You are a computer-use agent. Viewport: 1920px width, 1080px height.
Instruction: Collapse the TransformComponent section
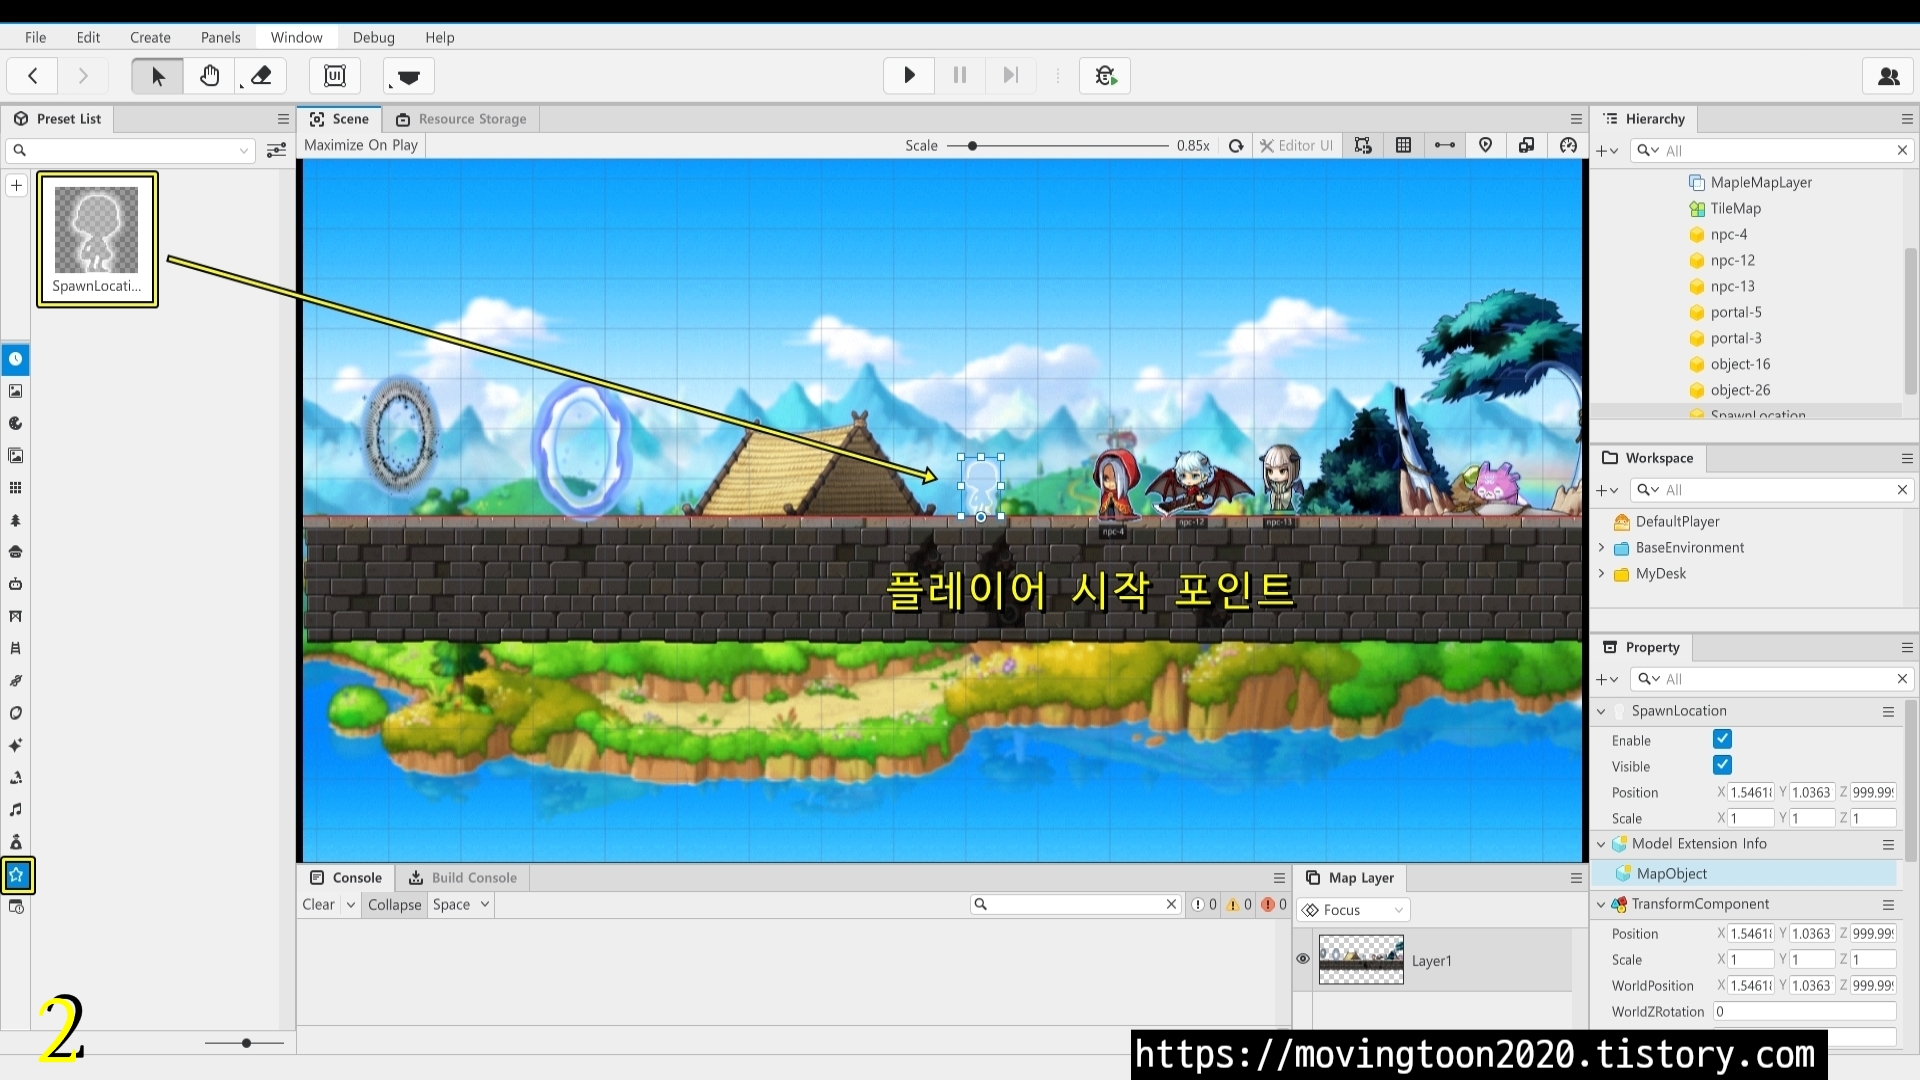[1601, 904]
